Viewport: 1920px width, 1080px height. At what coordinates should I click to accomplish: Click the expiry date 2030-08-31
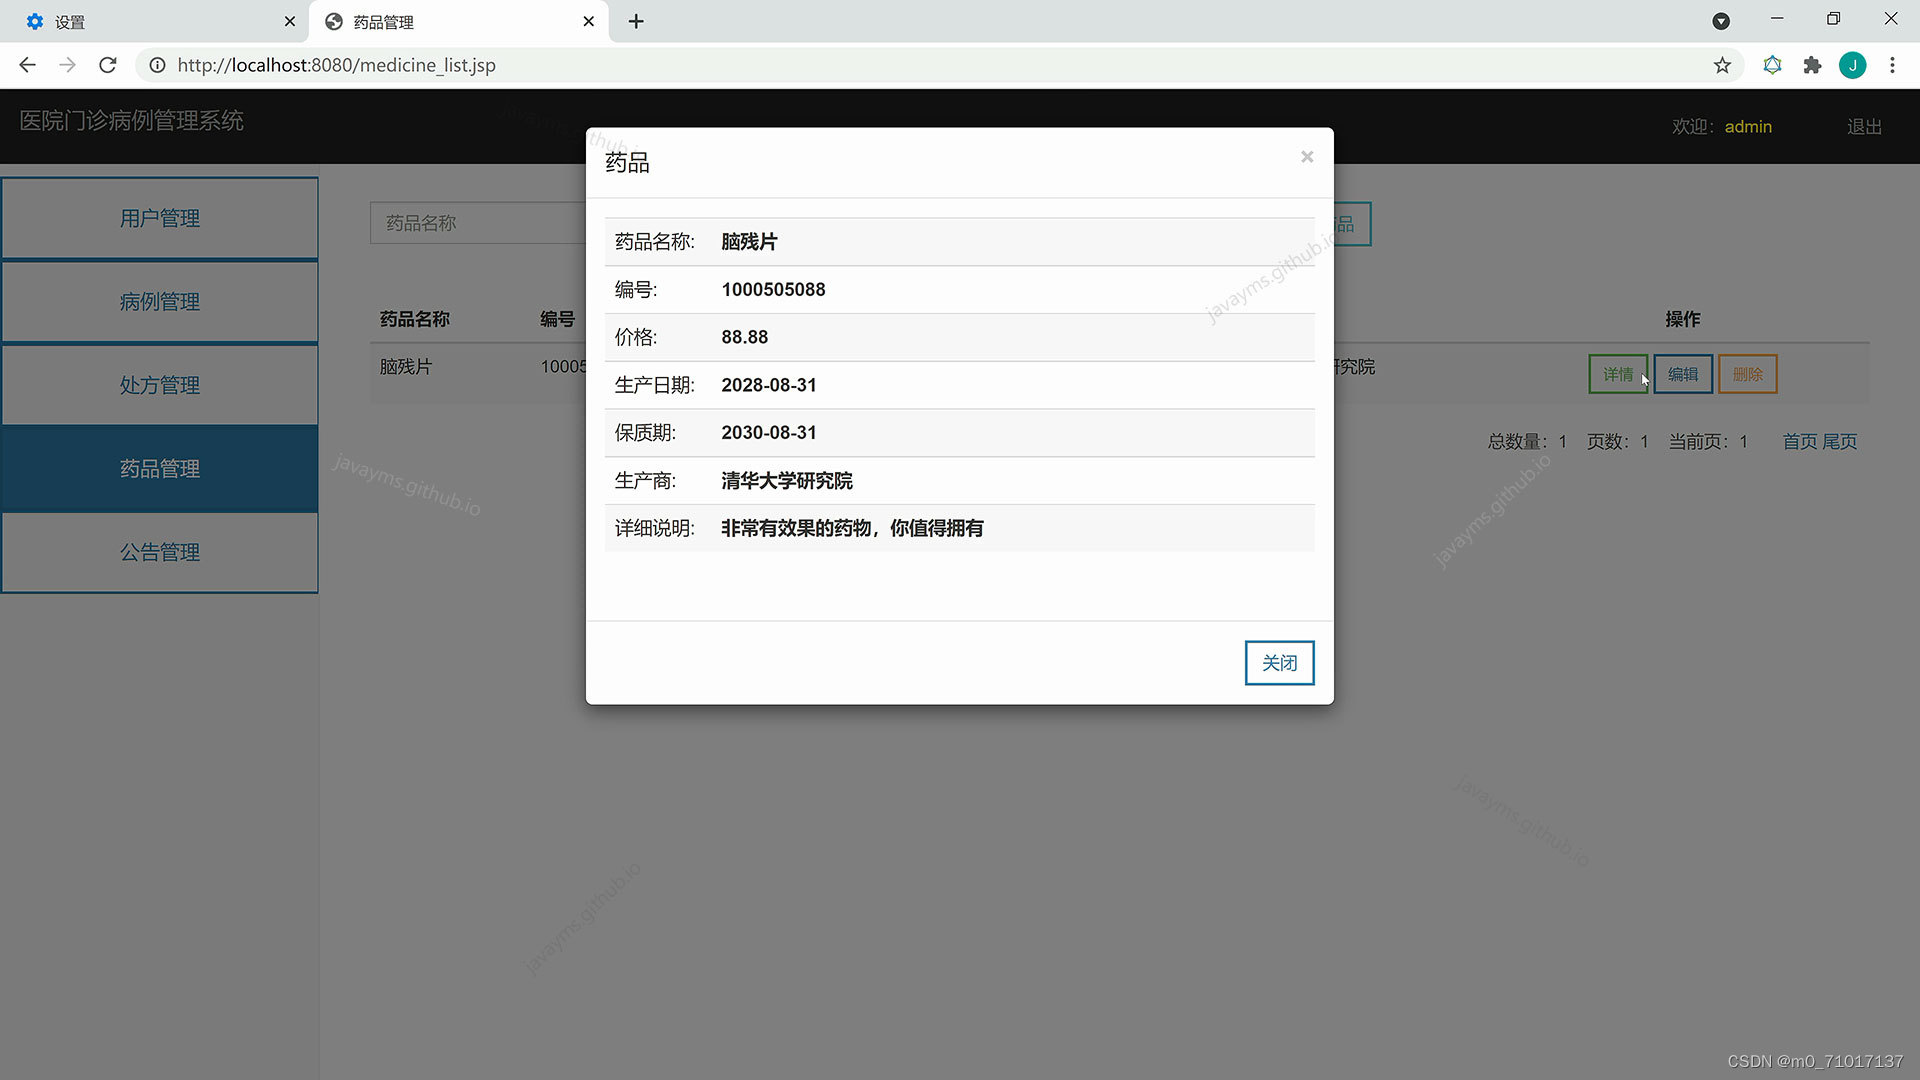point(768,433)
